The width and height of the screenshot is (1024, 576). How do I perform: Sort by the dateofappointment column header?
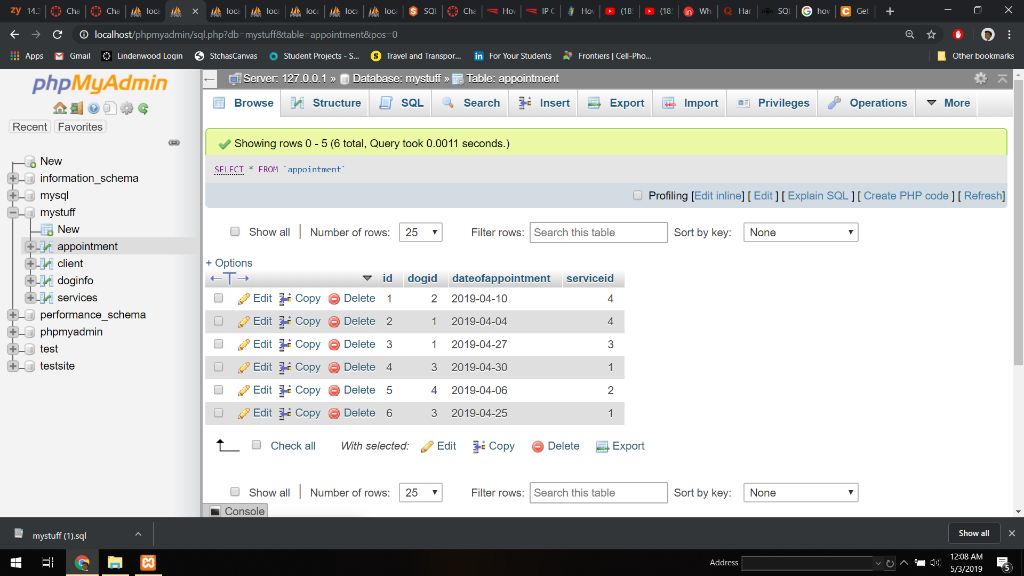click(x=501, y=278)
